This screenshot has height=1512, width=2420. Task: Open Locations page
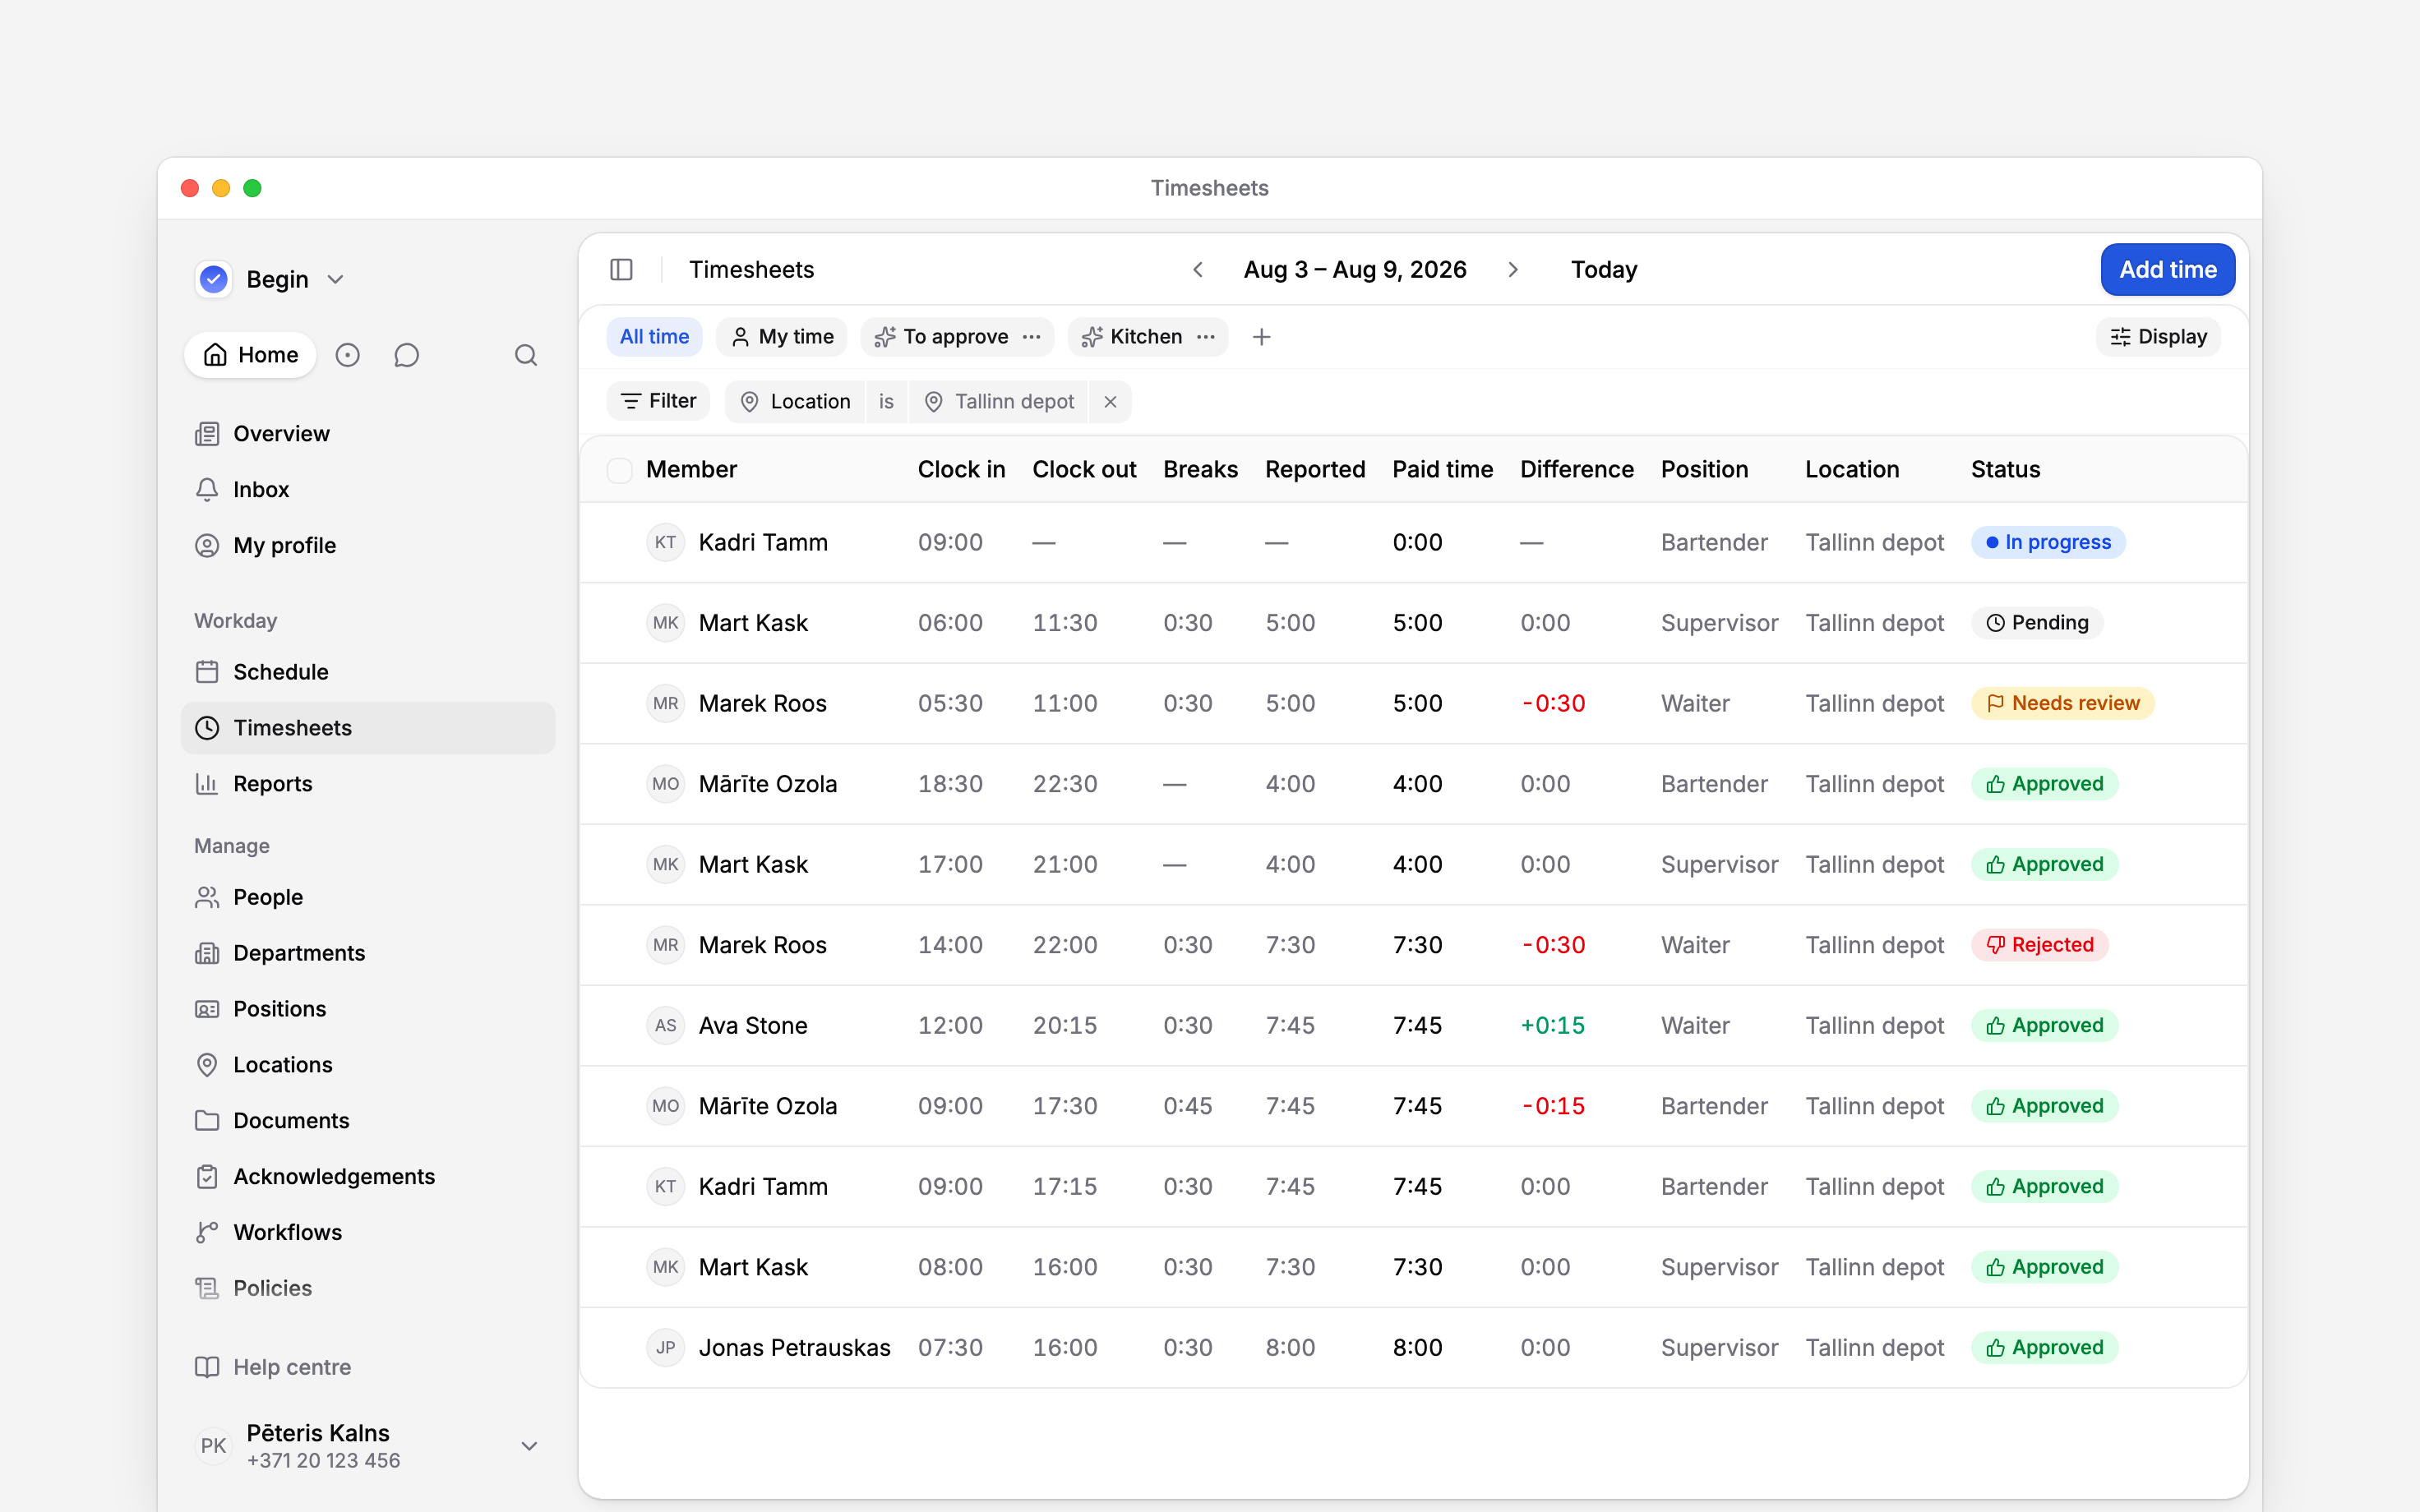[x=367, y=1065]
